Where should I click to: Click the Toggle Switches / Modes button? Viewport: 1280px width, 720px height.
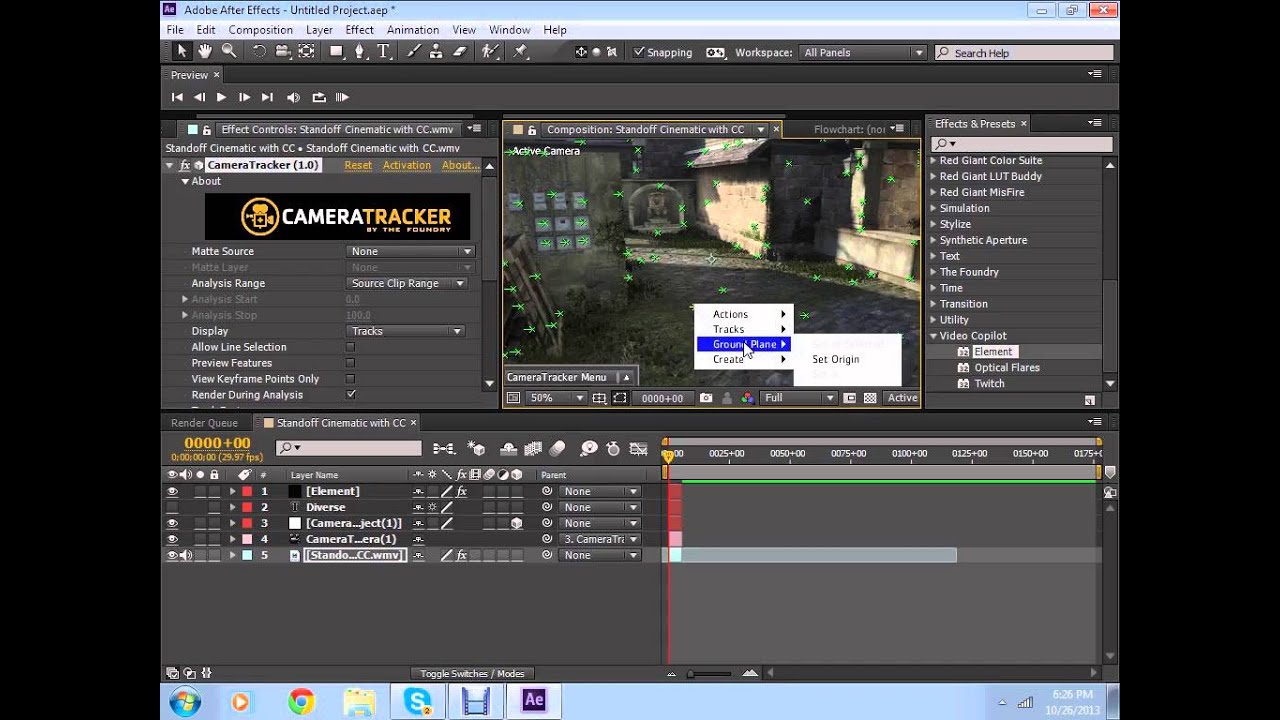[472, 673]
